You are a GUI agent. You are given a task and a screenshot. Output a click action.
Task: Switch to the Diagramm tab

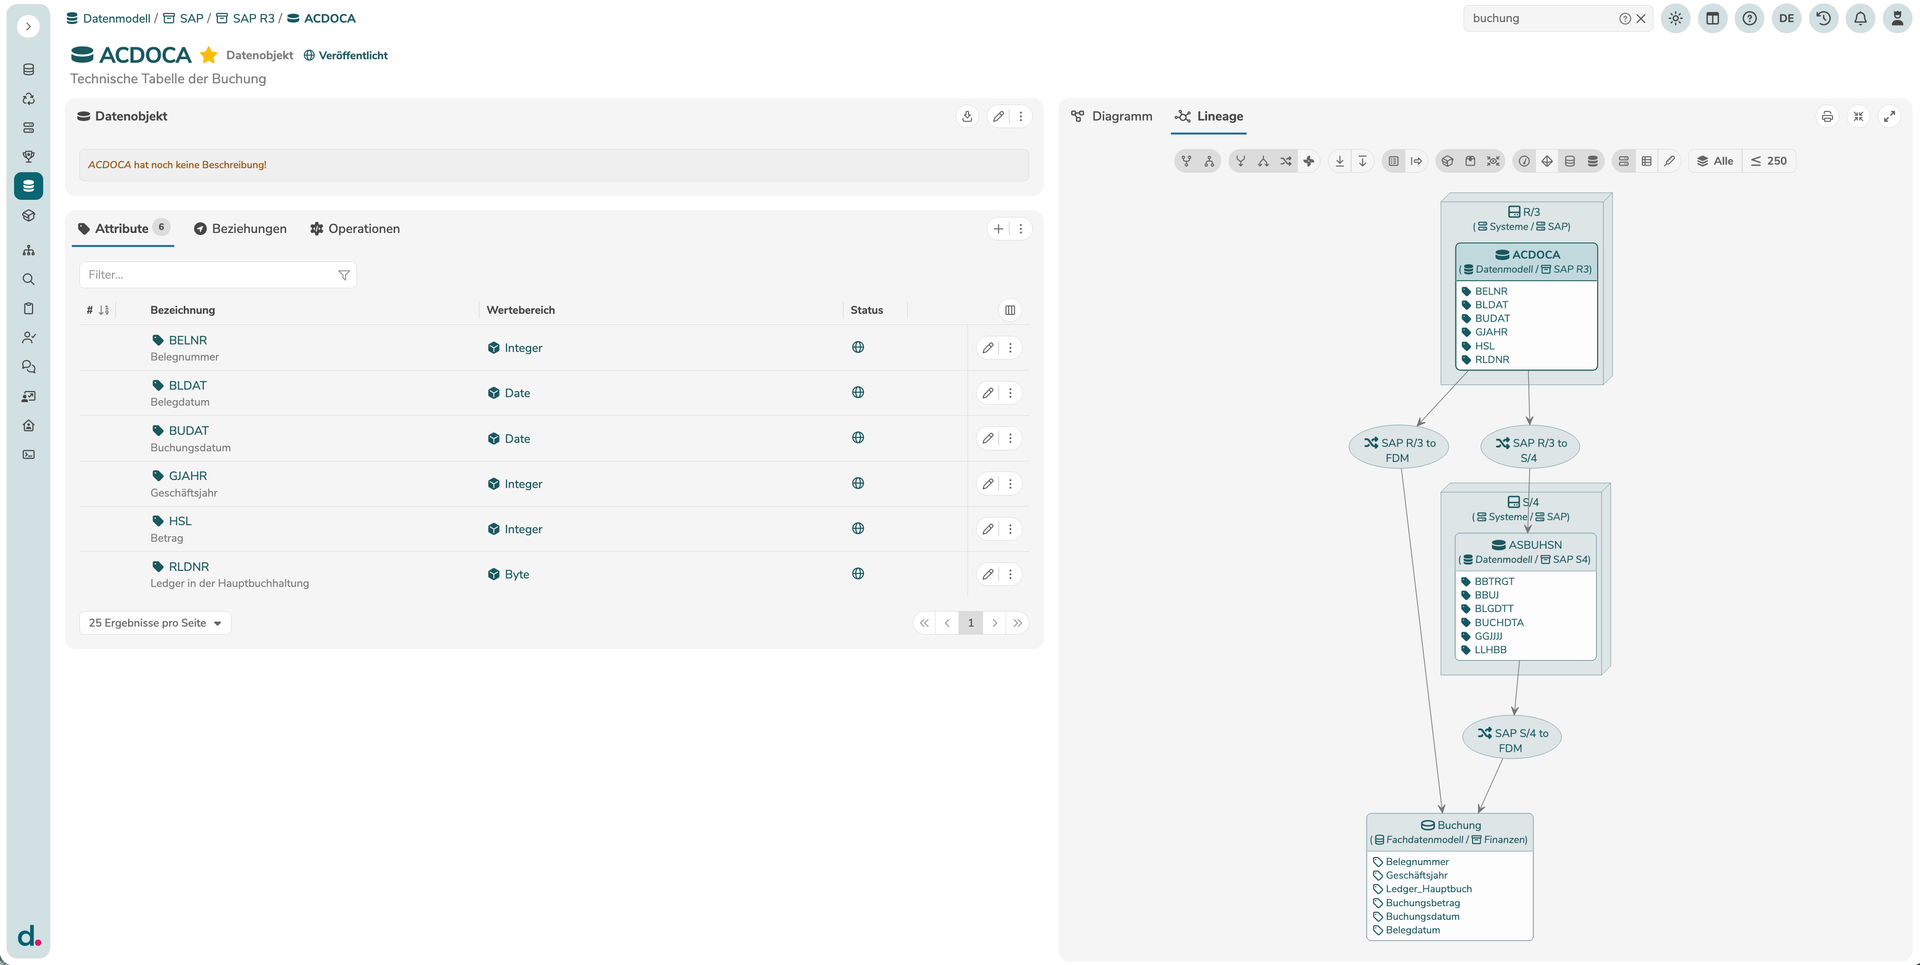tap(1111, 116)
